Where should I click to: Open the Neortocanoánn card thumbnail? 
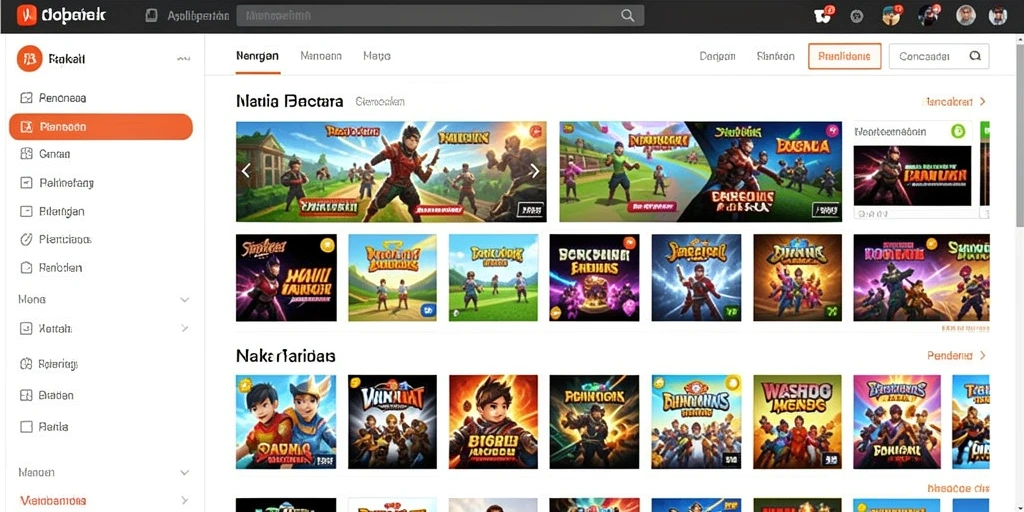click(x=912, y=176)
